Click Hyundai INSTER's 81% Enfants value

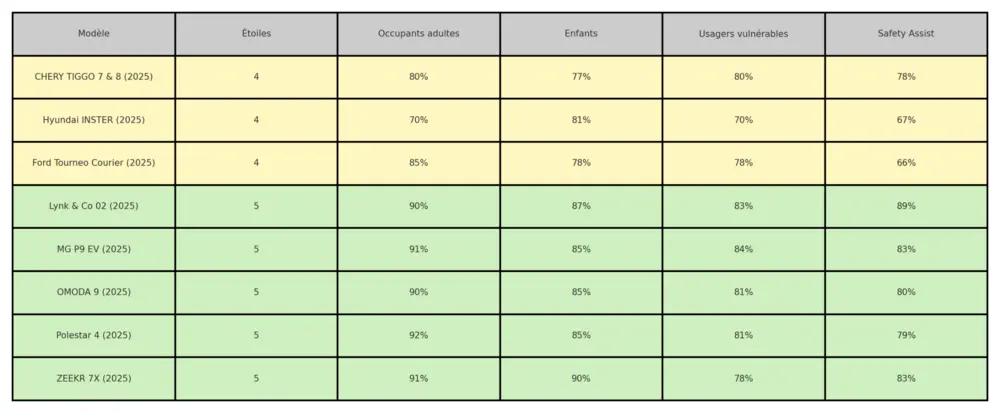[581, 120]
